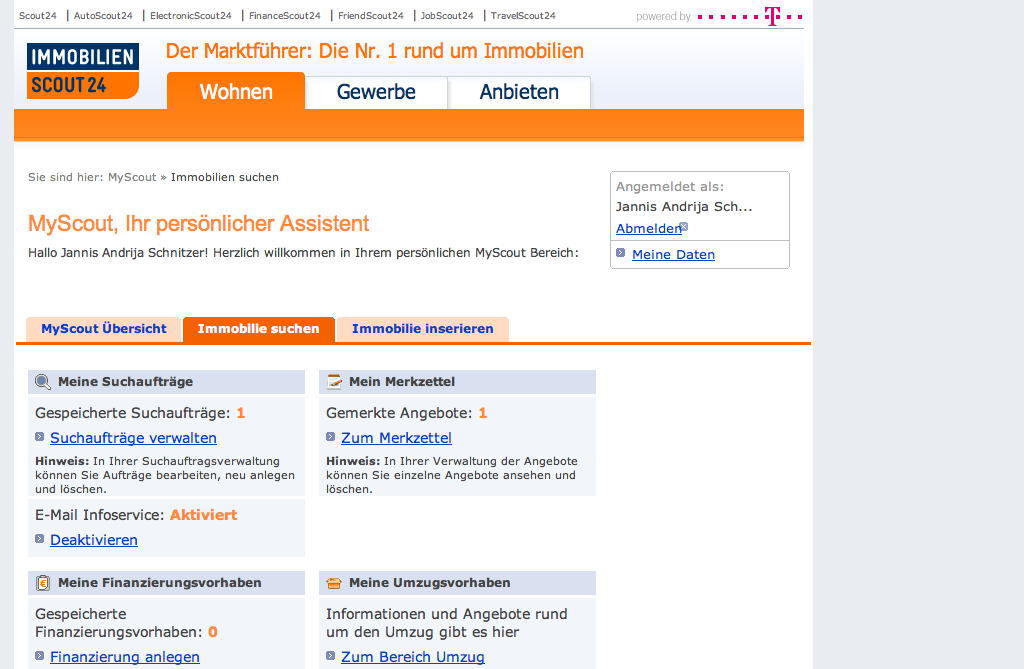The height and width of the screenshot is (669, 1024).
Task: Click the Finanzierung anlegen link
Action: pos(125,657)
